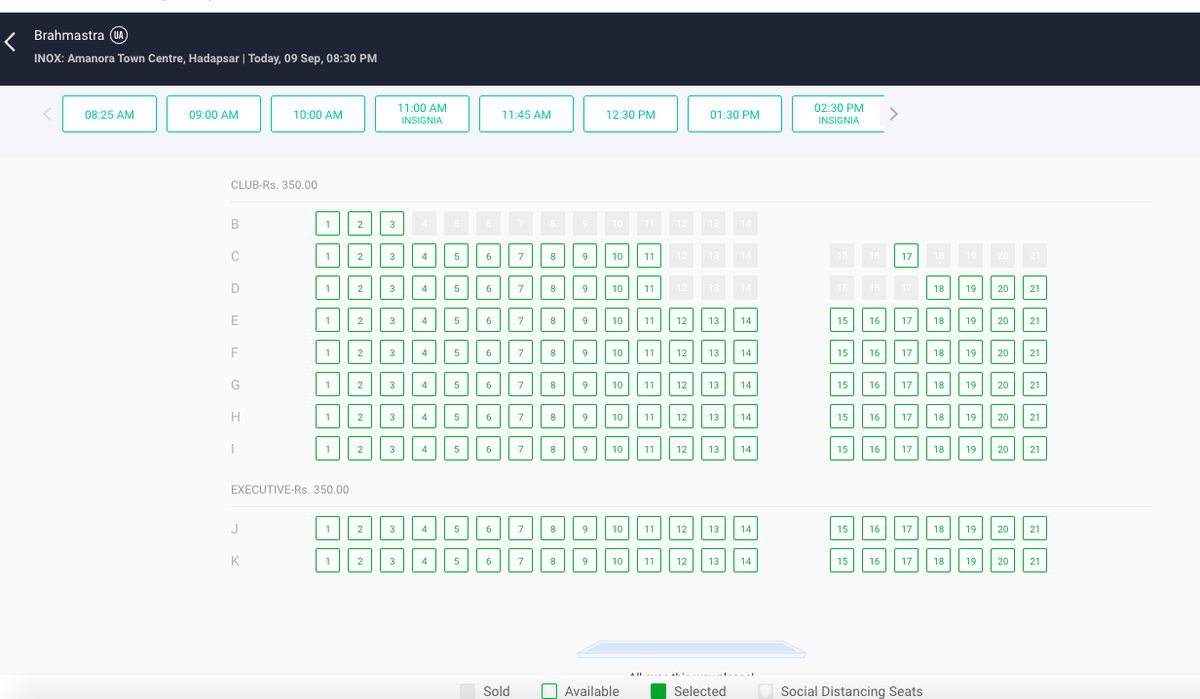Select seat 11 in row C
1200x699 pixels.
point(649,256)
